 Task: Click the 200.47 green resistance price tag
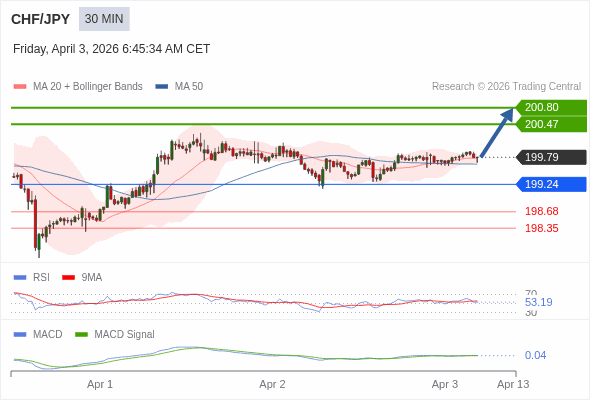551,124
